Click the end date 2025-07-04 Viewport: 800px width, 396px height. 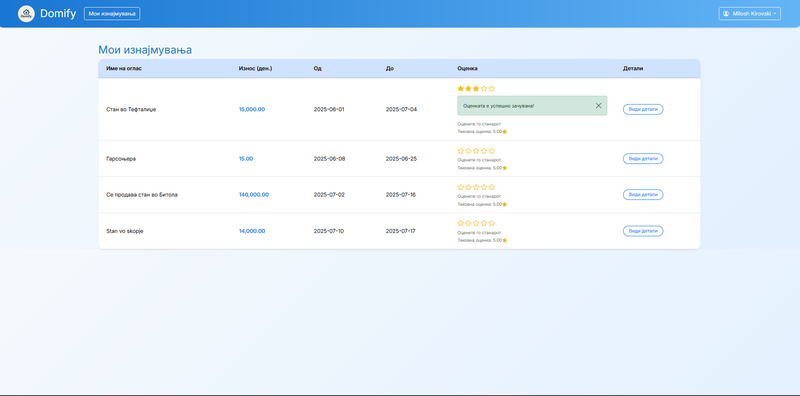[402, 109]
